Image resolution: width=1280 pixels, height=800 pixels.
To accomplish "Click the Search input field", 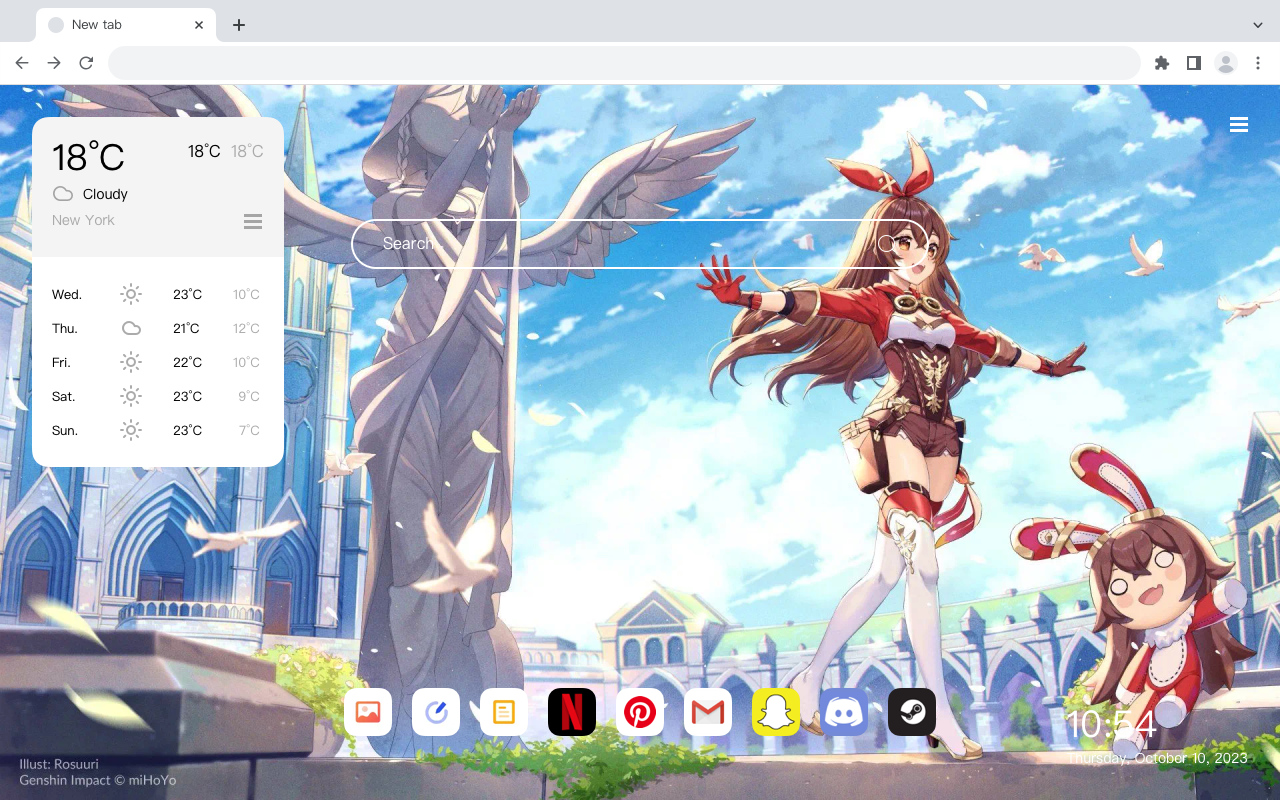I will pos(639,244).
